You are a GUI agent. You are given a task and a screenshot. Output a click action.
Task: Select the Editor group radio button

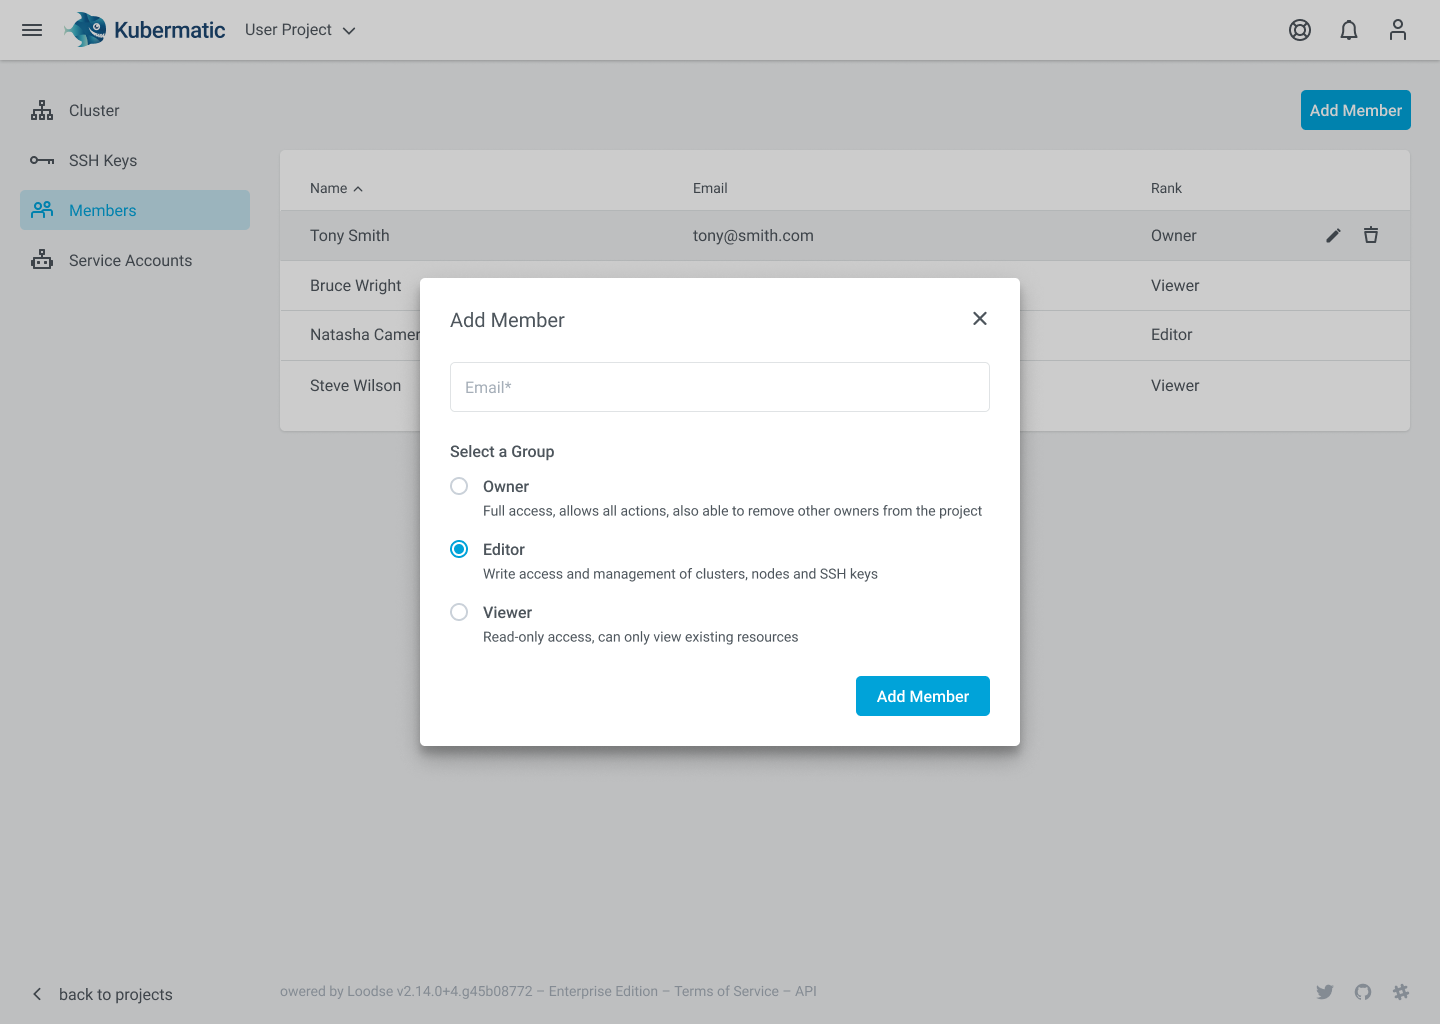tap(459, 549)
